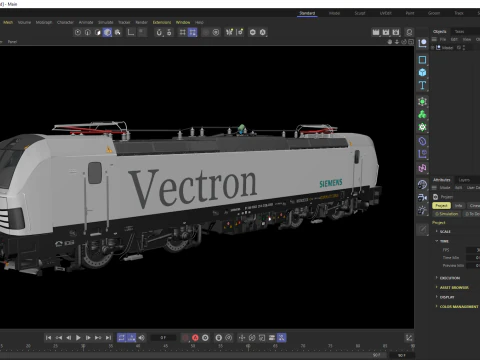Select the Null object tool icon
The image size is (480, 360).
click(x=422, y=43)
